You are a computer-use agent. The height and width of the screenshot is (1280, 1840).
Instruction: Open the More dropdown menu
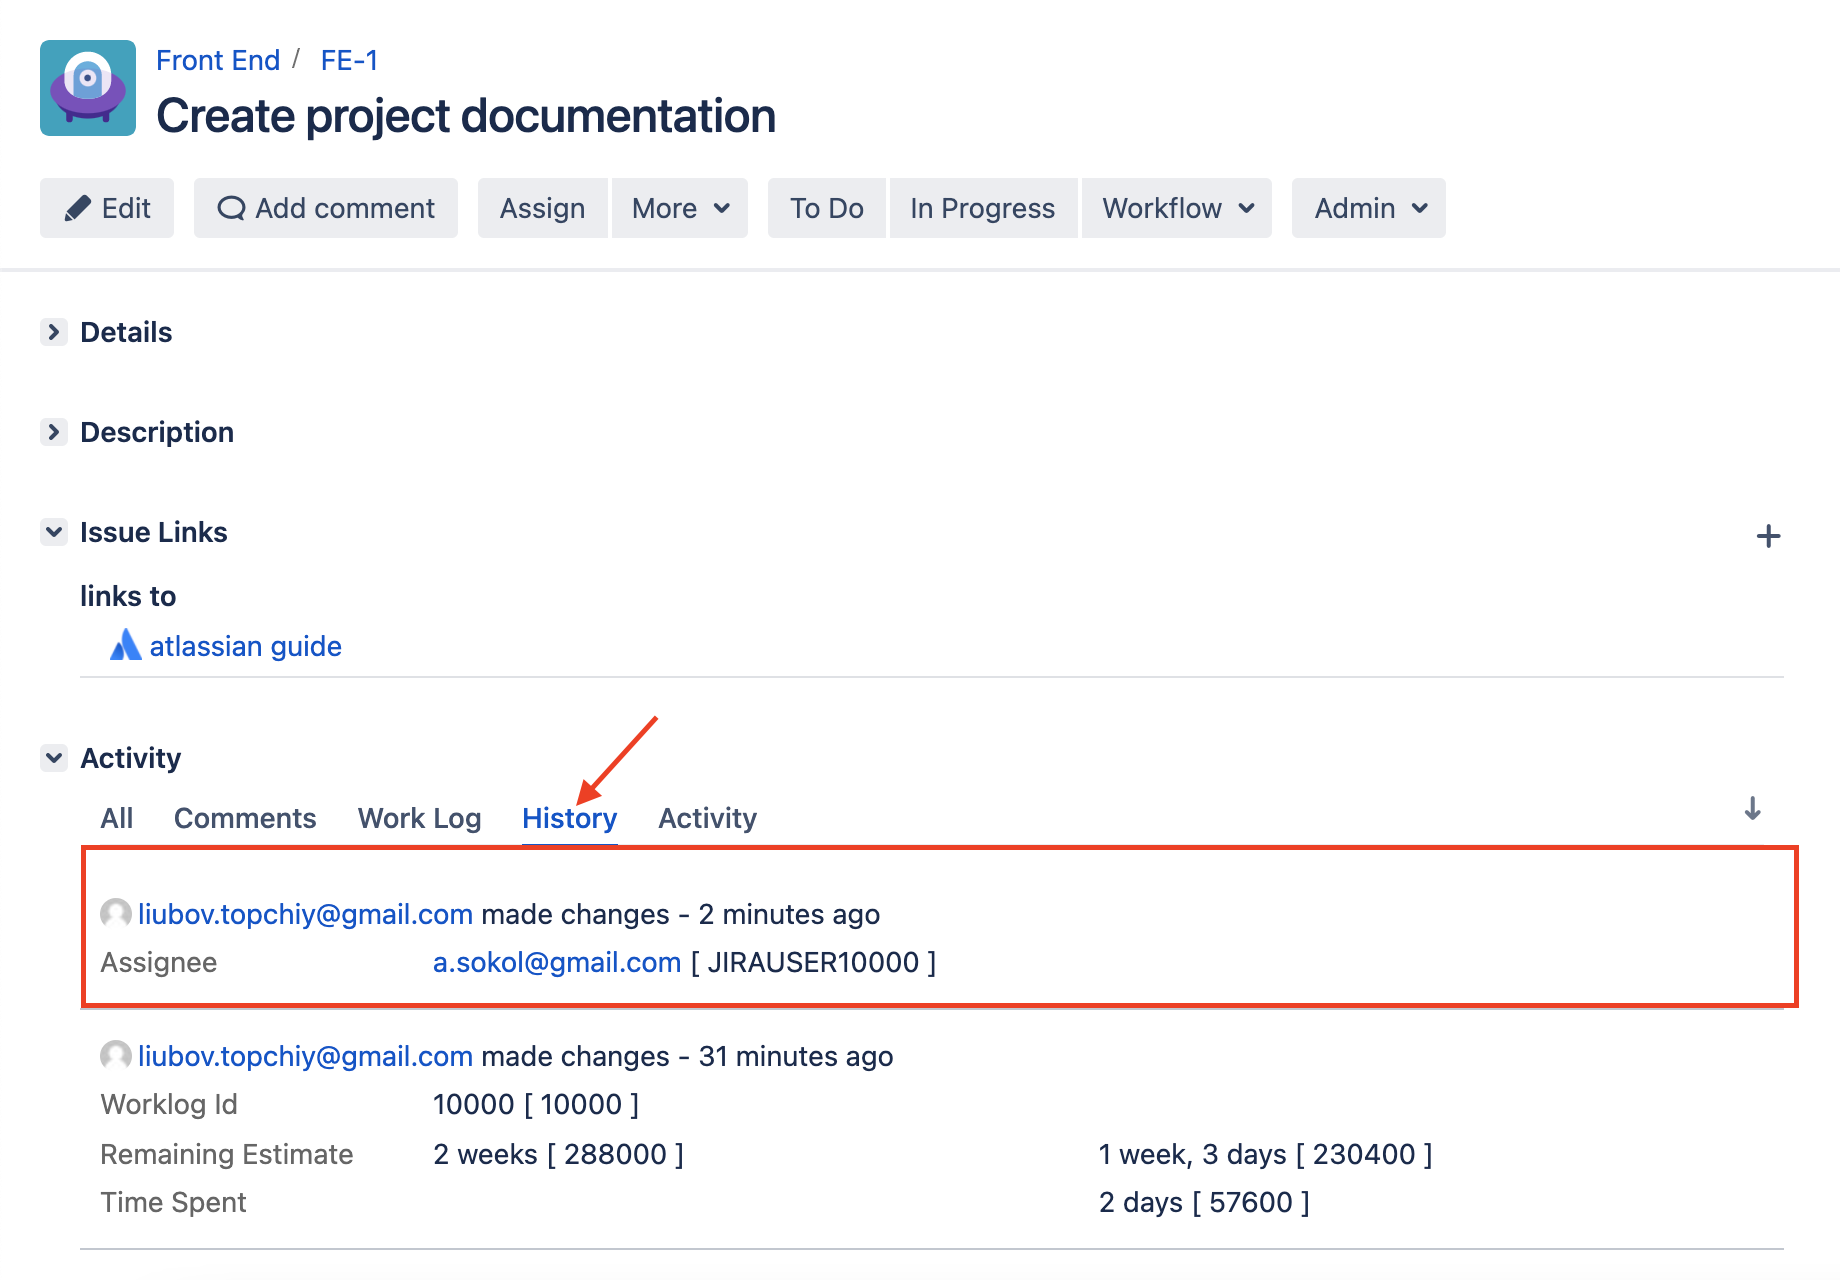680,208
